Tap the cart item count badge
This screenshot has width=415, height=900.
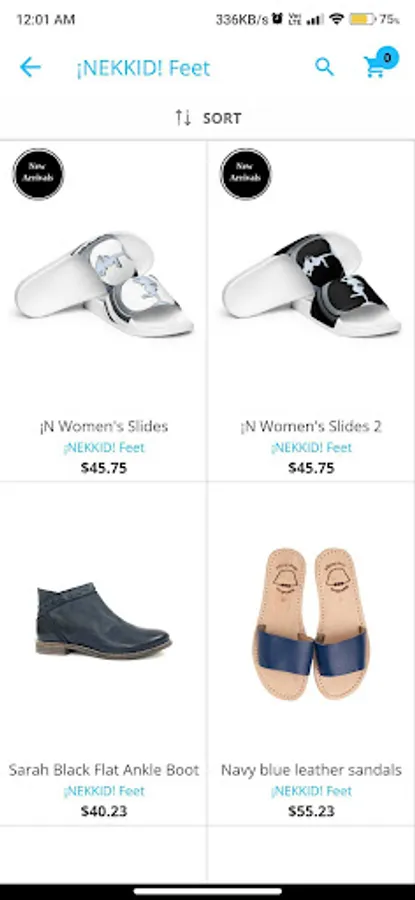[387, 57]
